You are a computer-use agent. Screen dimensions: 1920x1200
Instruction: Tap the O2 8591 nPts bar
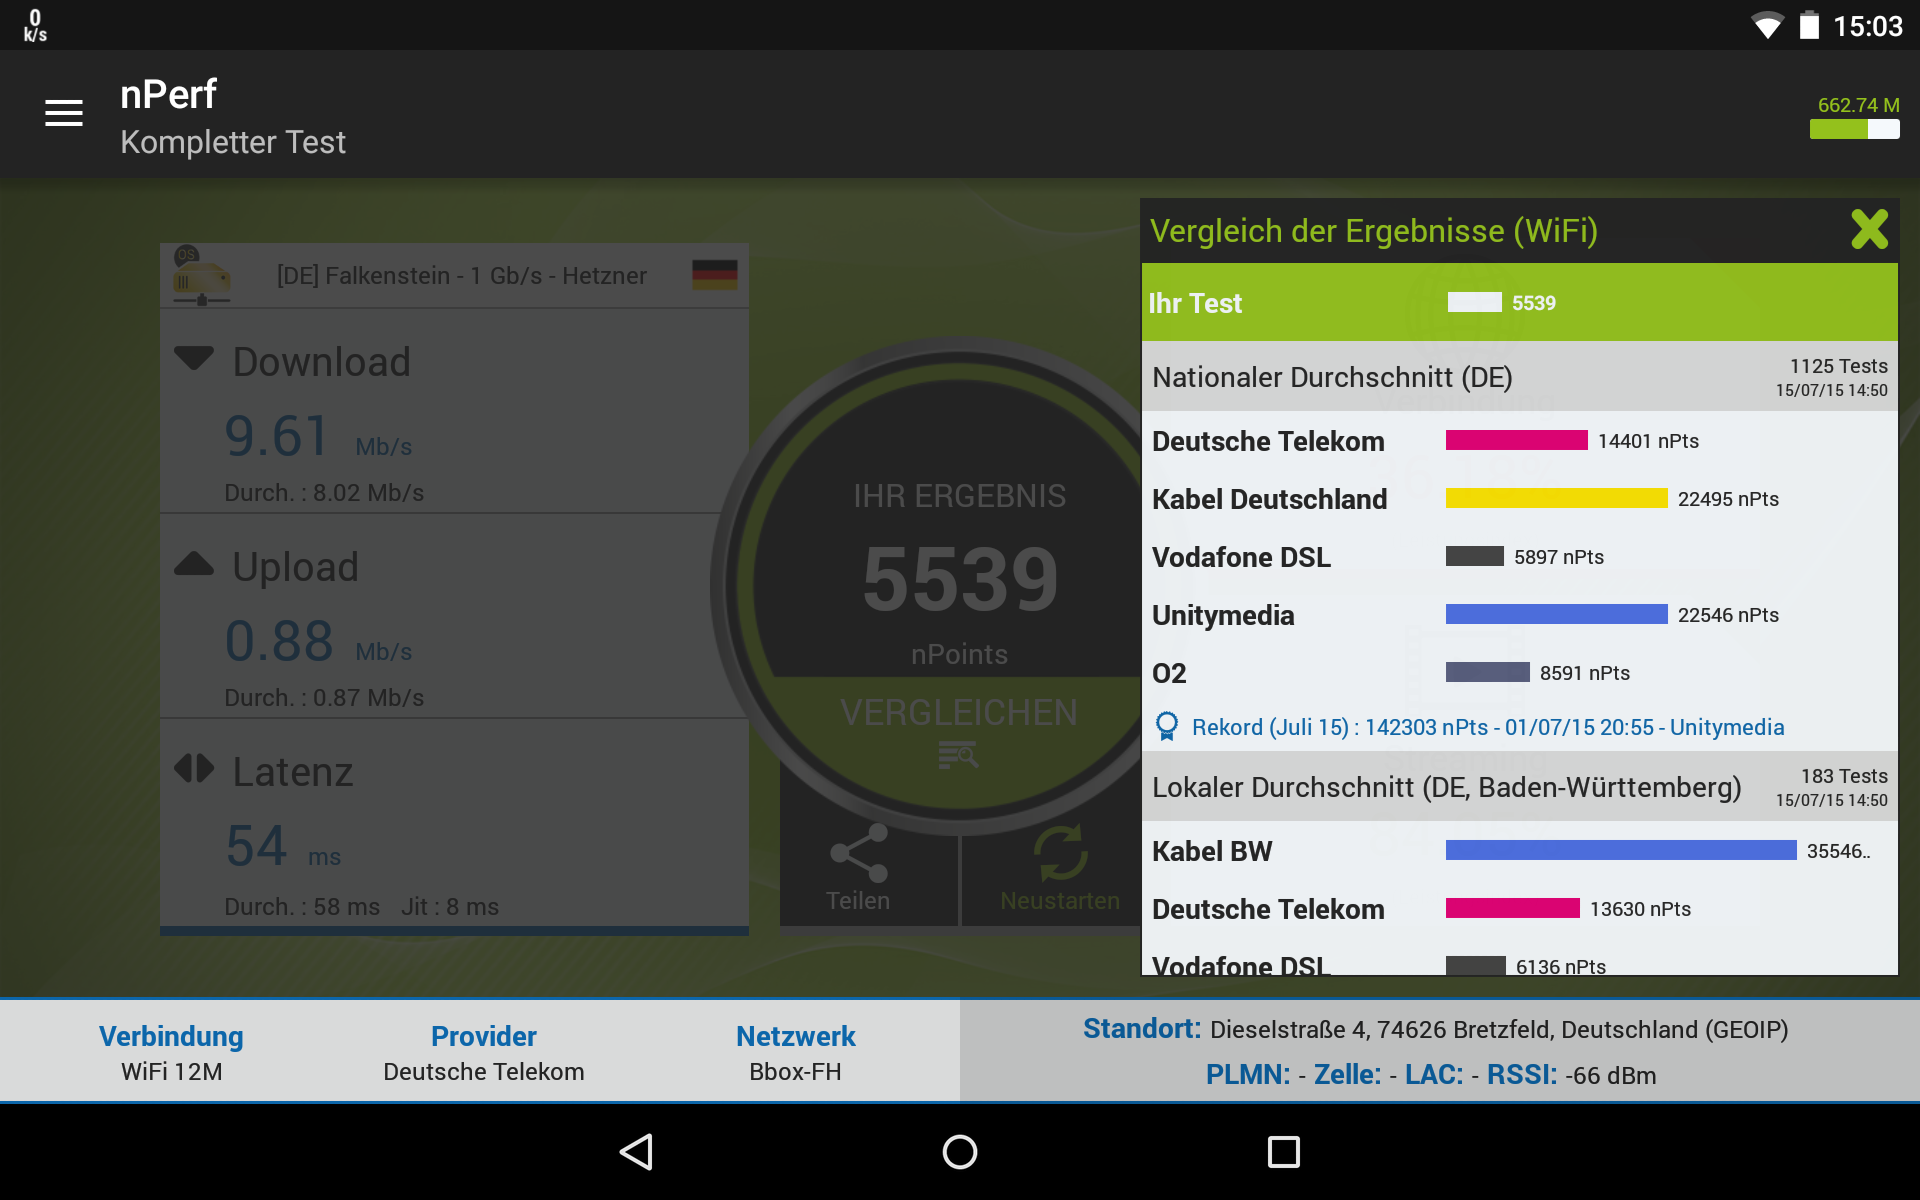click(1487, 672)
